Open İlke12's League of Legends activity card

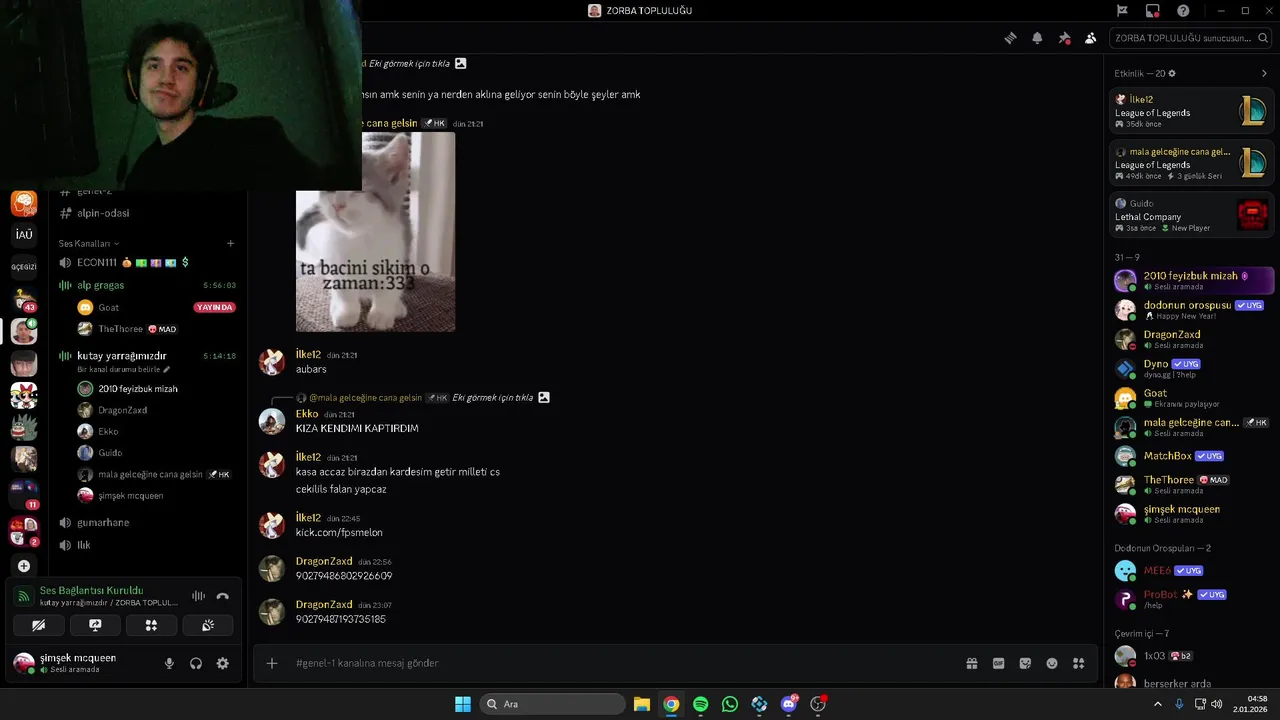(1192, 111)
